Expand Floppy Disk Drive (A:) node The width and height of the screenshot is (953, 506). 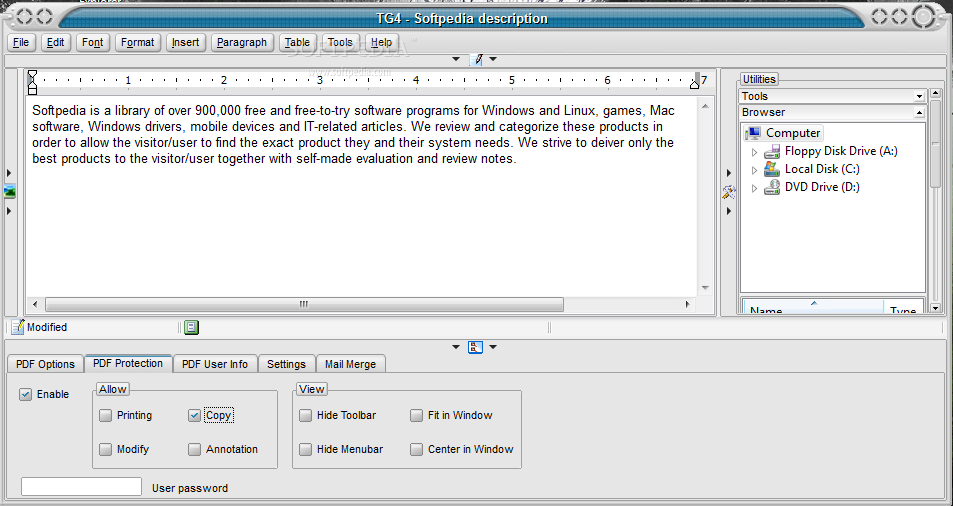[755, 152]
